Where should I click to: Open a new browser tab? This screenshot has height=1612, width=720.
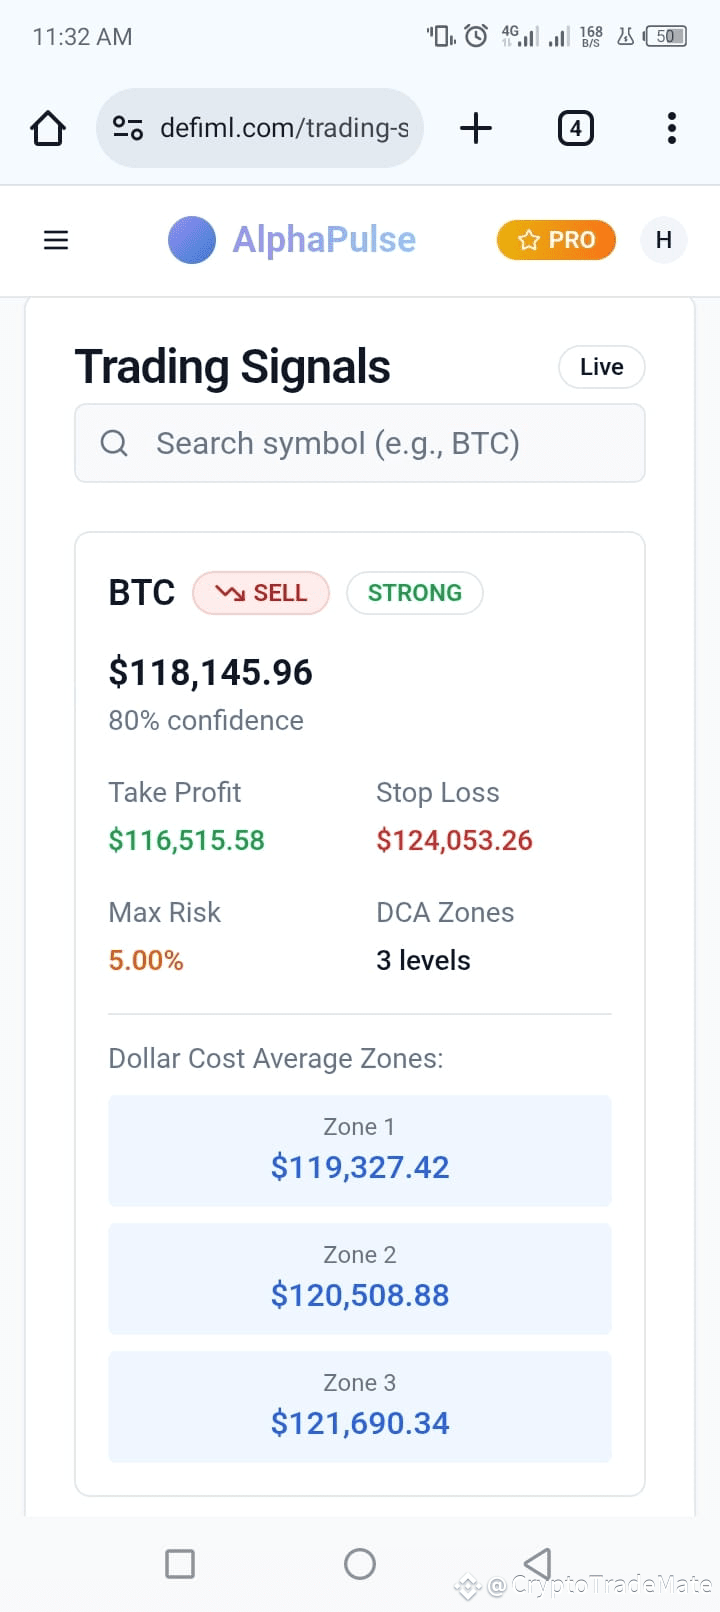click(x=476, y=128)
